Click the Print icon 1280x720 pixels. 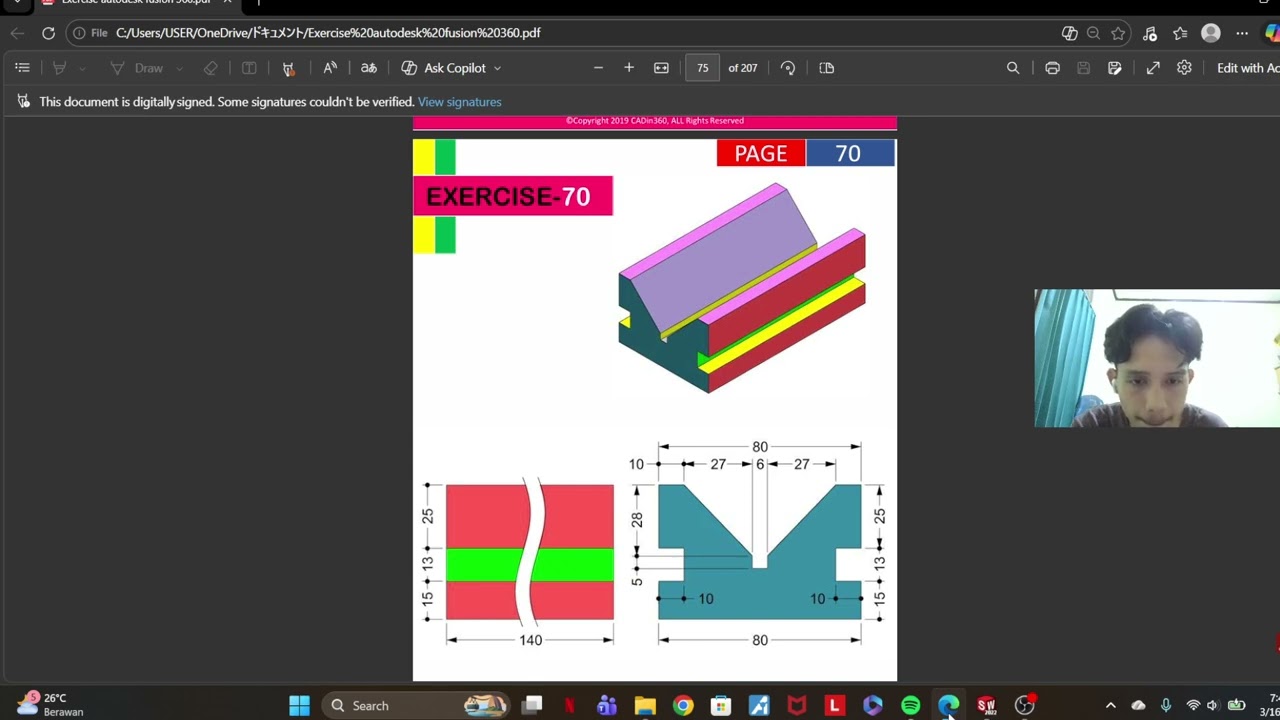[1052, 68]
